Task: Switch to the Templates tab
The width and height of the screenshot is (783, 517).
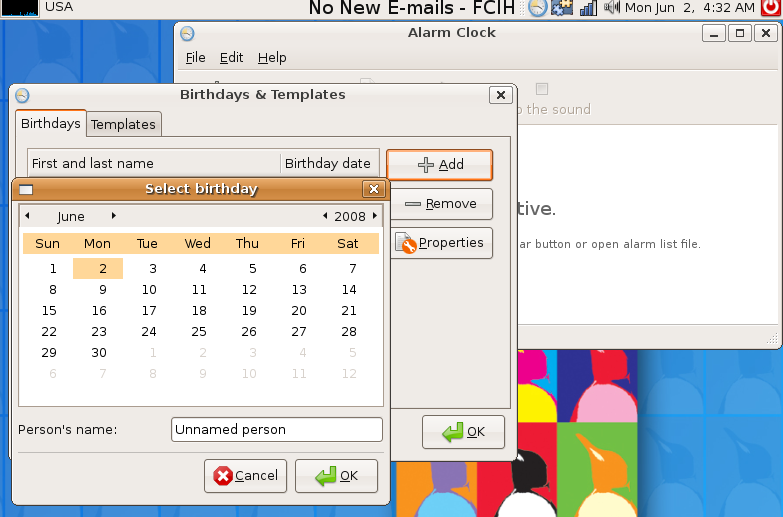Action: (x=124, y=124)
